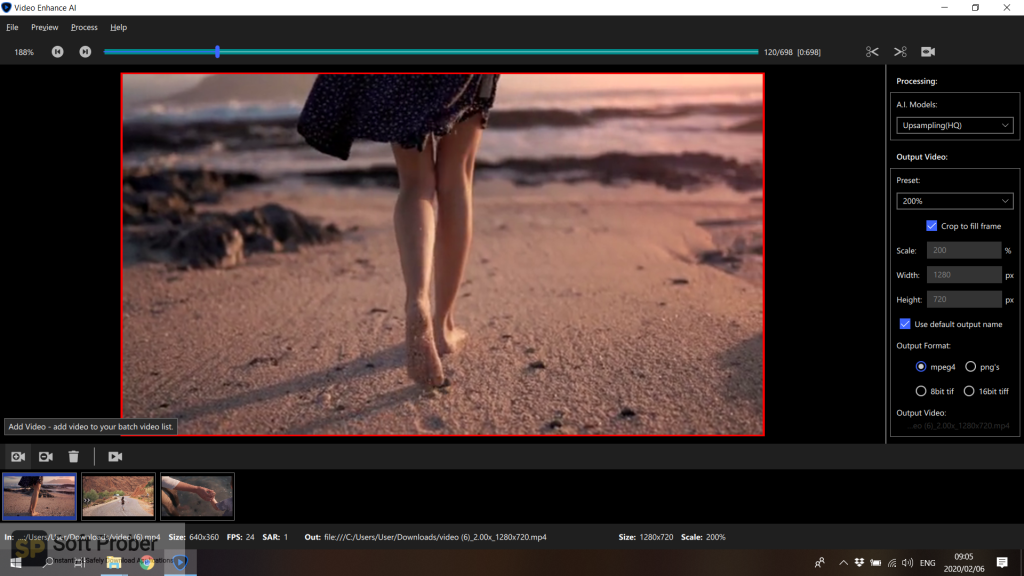Click the trash icon to clear videos
The height and width of the screenshot is (576, 1024).
coord(74,457)
